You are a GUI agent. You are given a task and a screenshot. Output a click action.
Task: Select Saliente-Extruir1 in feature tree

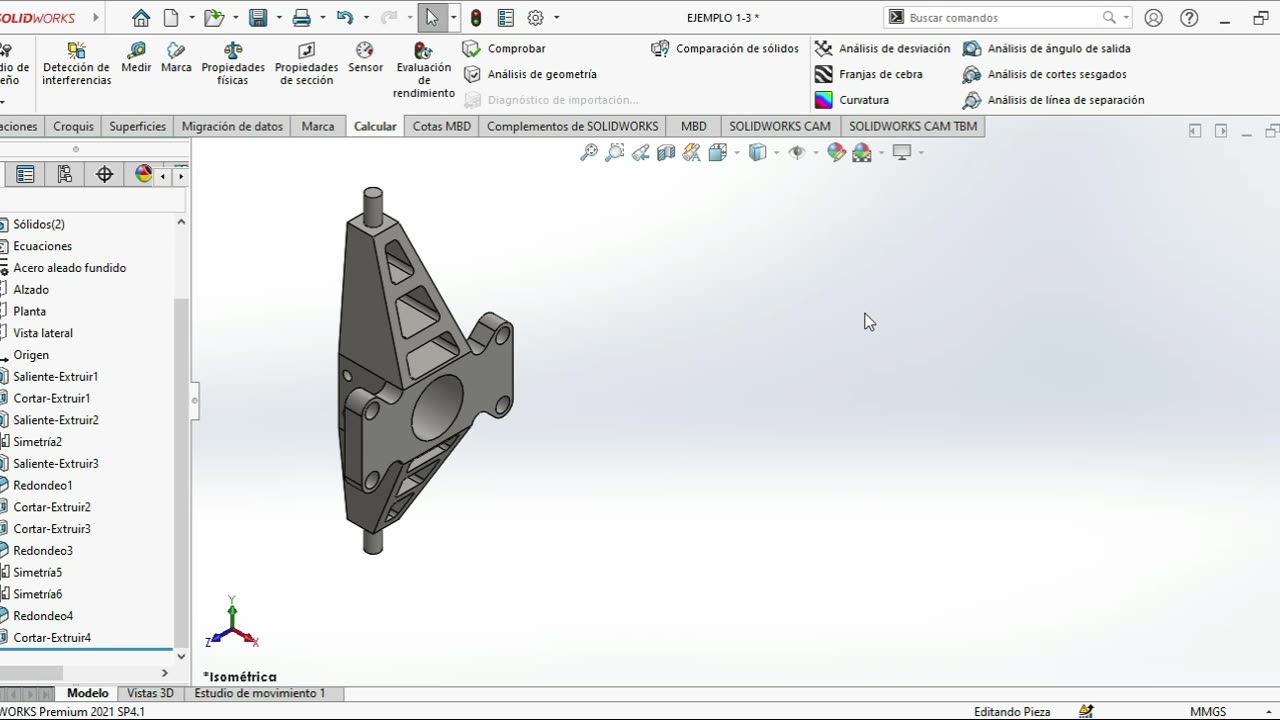click(56, 376)
